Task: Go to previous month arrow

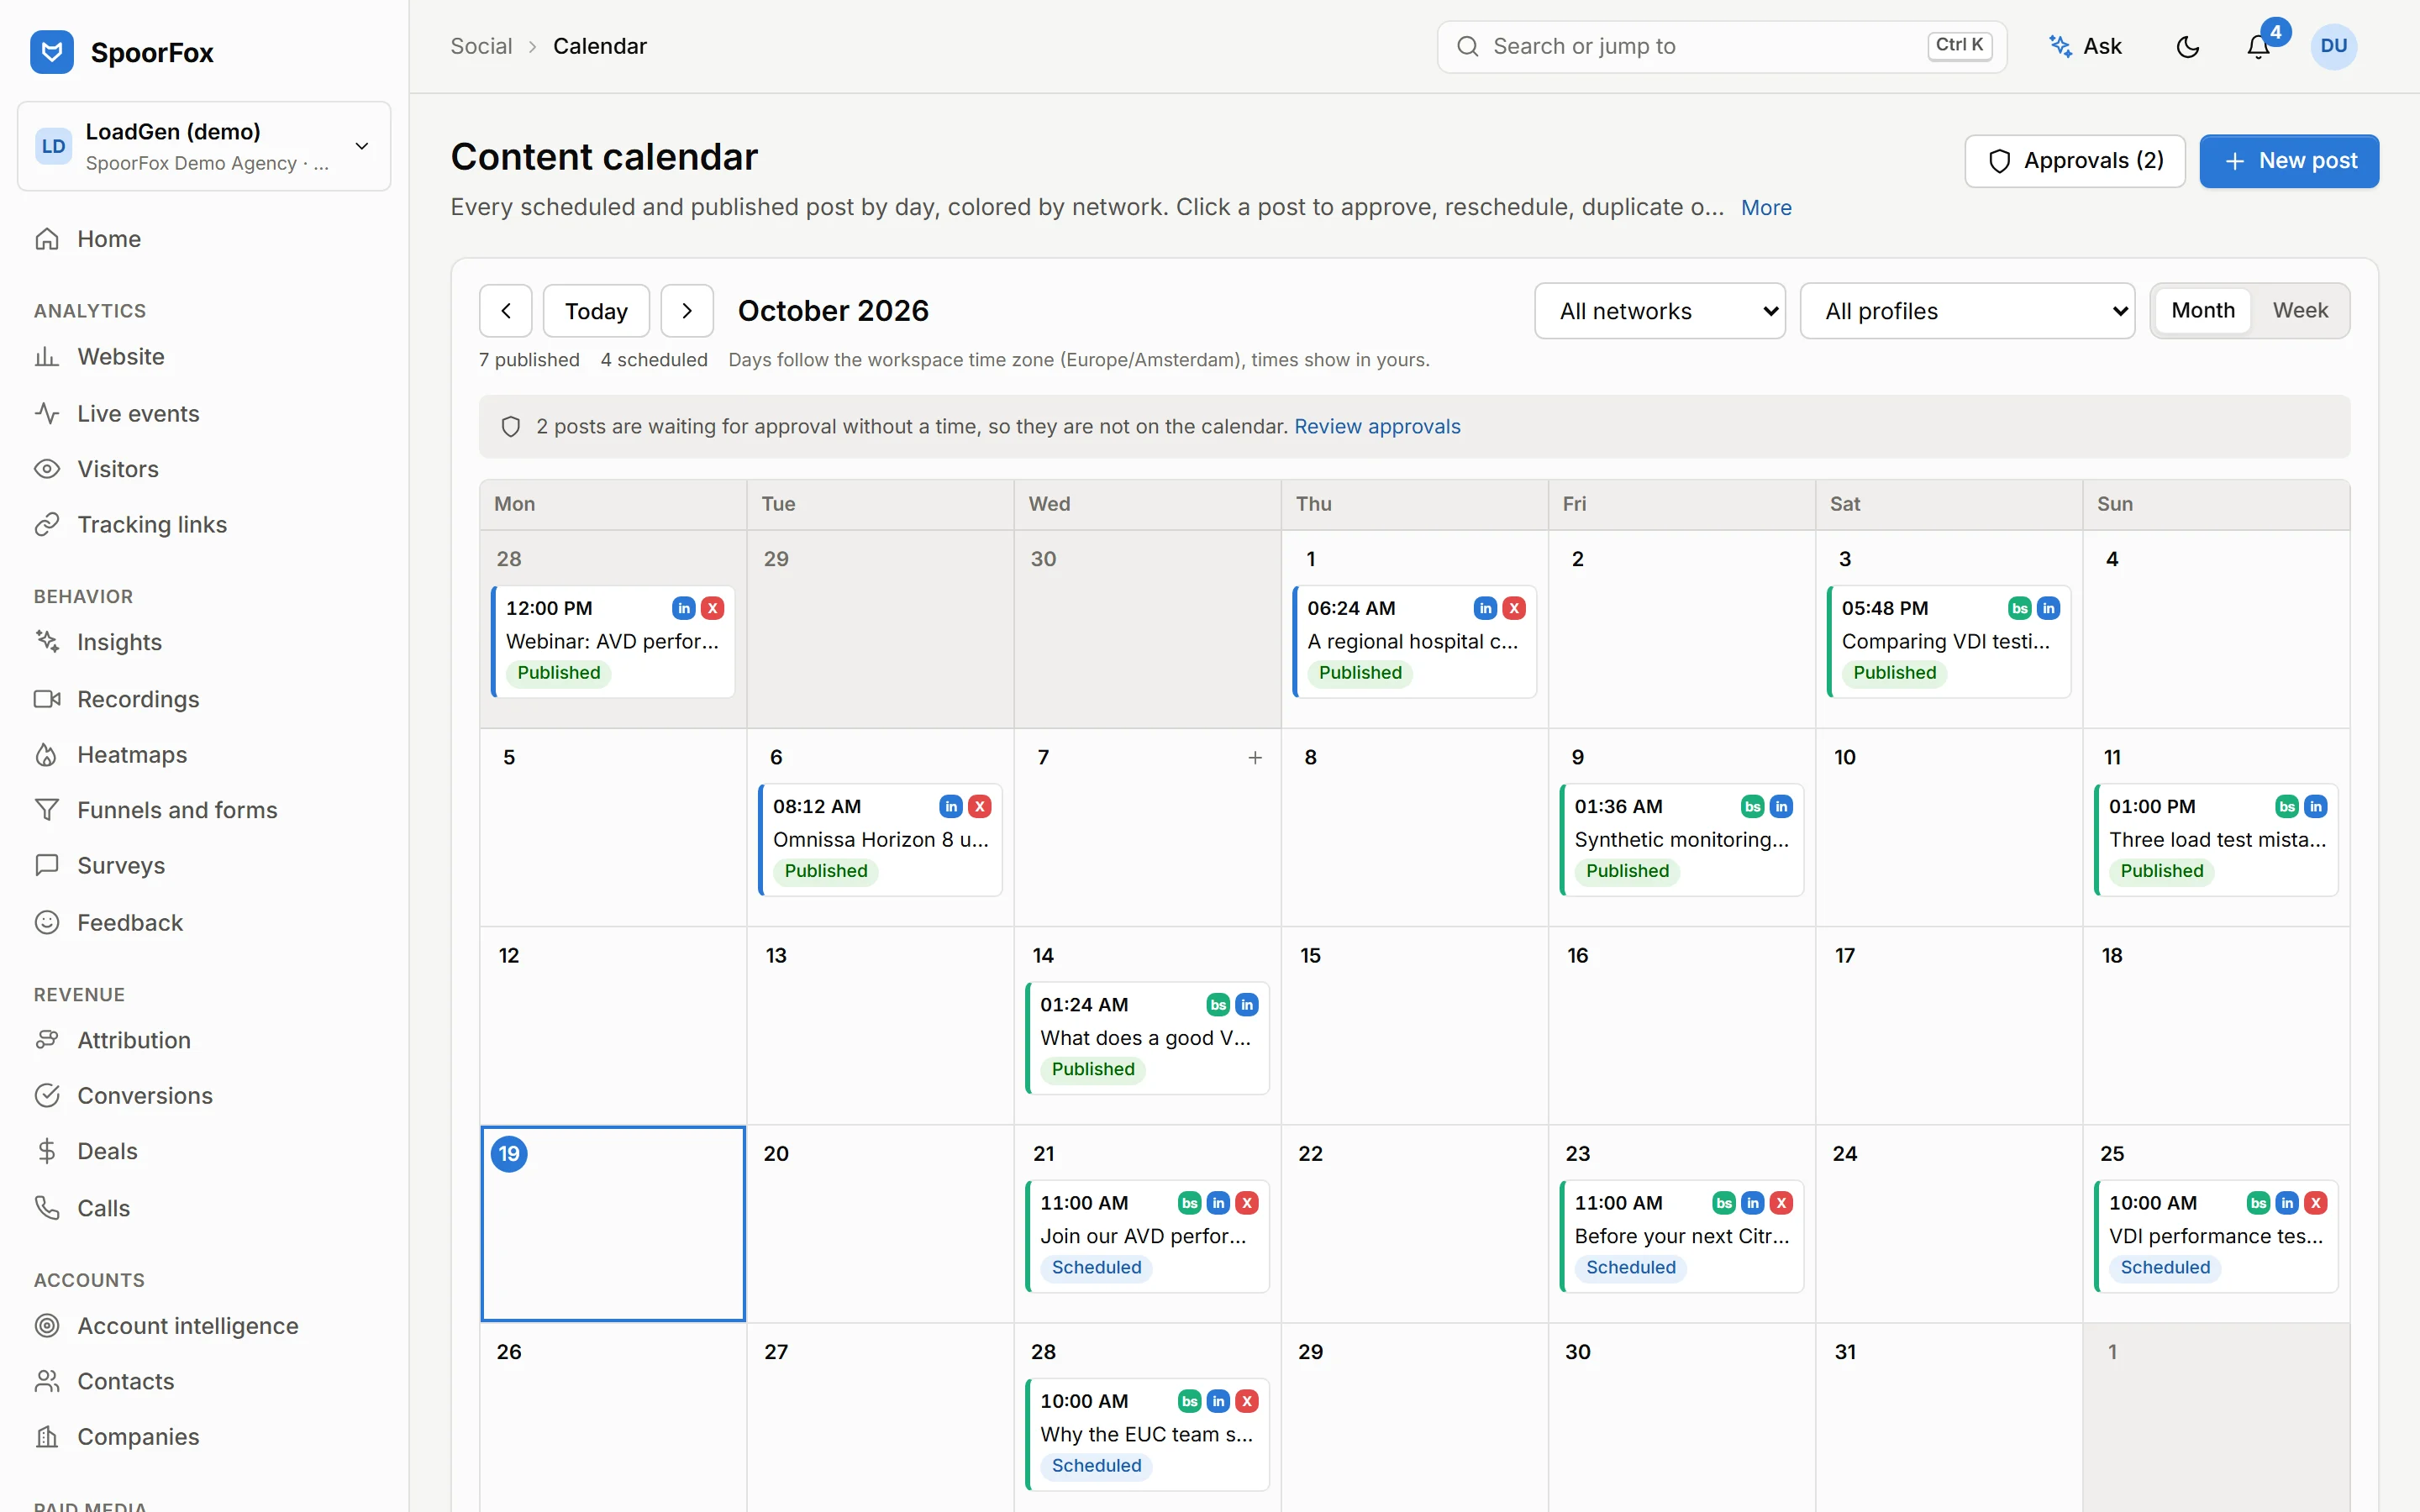Action: [x=506, y=311]
